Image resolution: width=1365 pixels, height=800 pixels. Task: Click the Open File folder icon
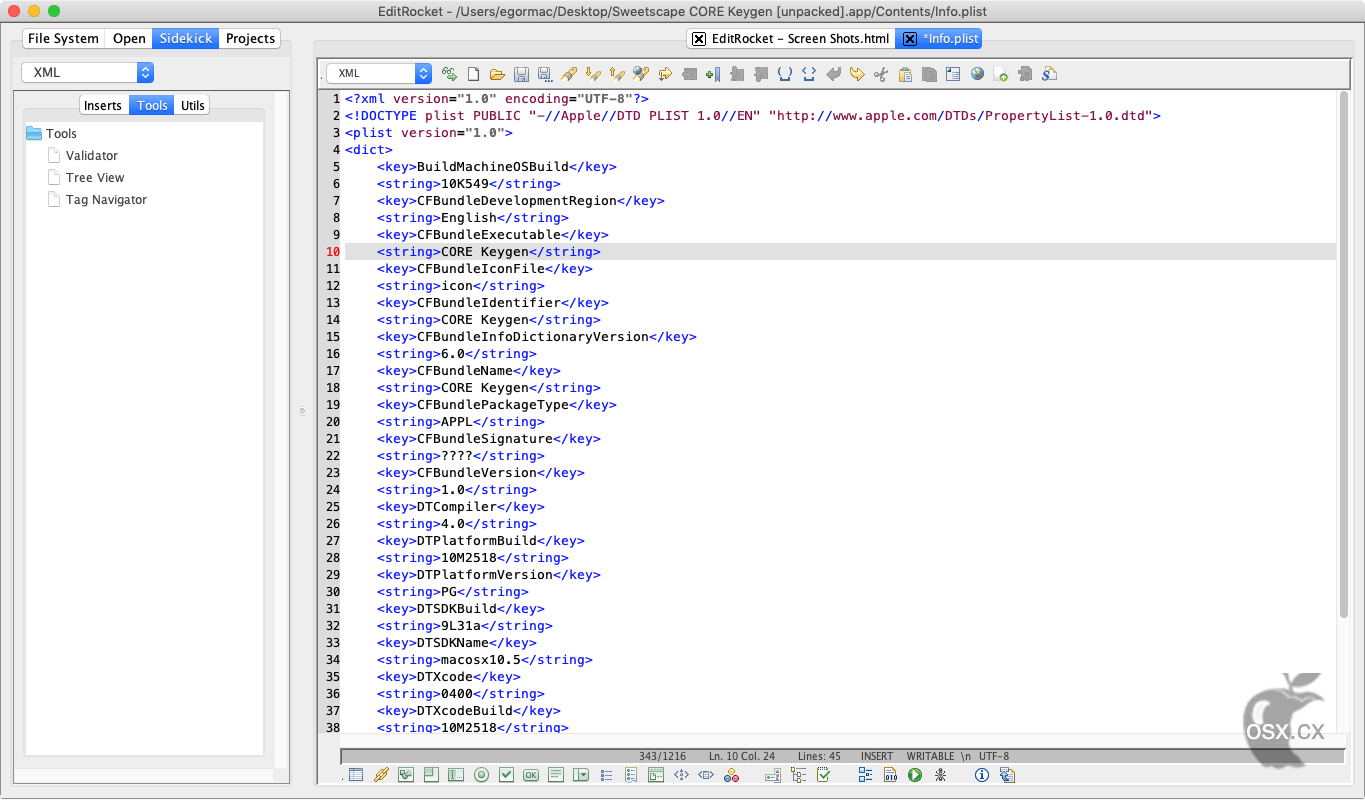coord(497,74)
